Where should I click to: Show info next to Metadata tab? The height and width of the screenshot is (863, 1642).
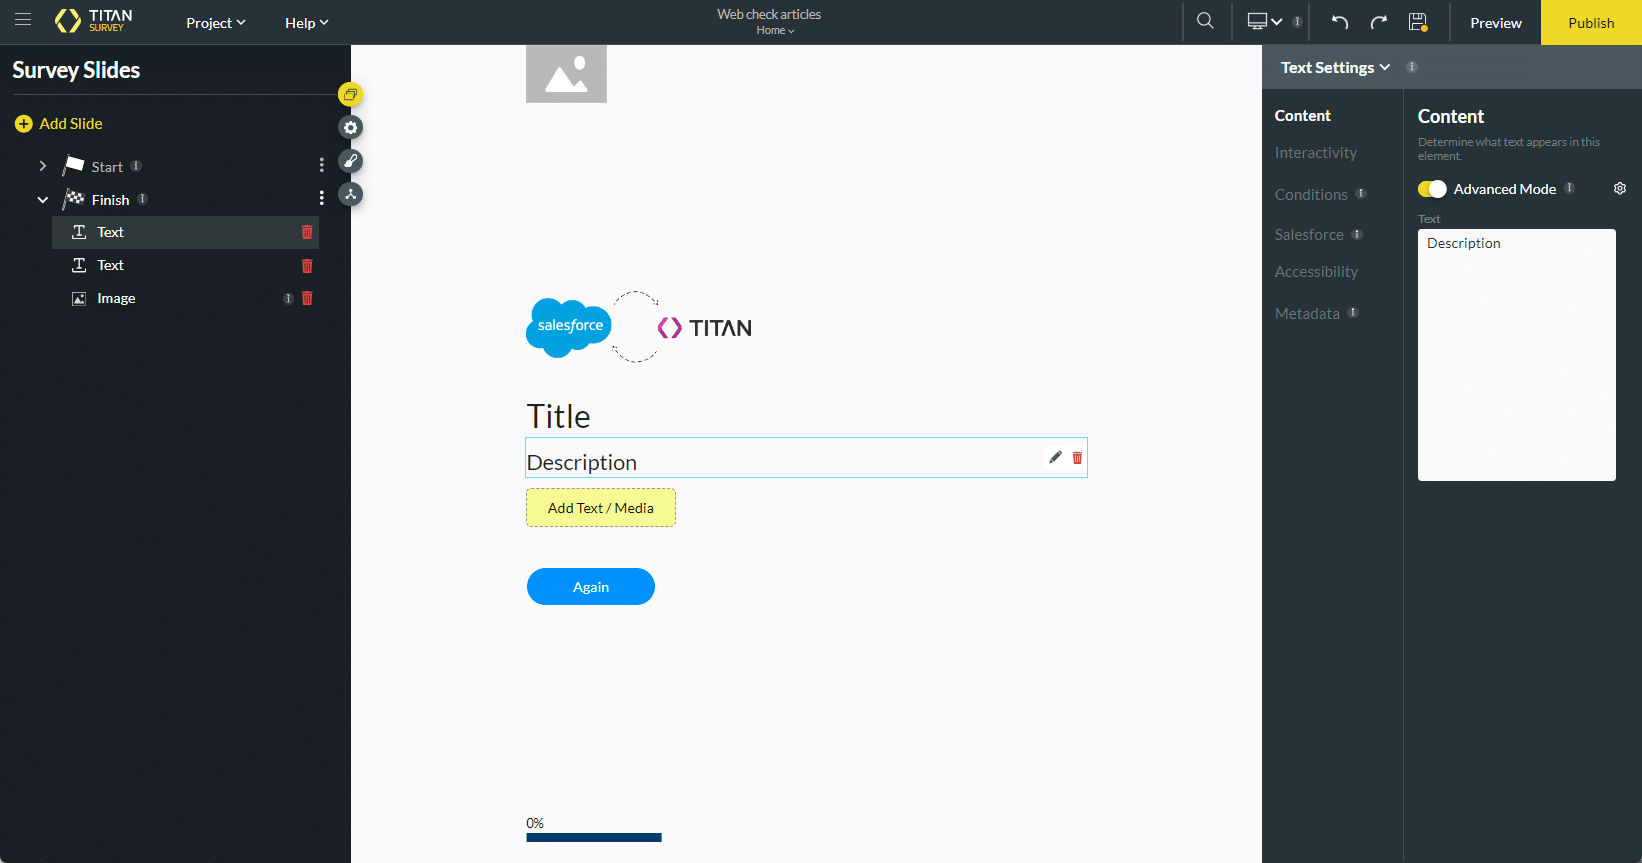[1353, 313]
